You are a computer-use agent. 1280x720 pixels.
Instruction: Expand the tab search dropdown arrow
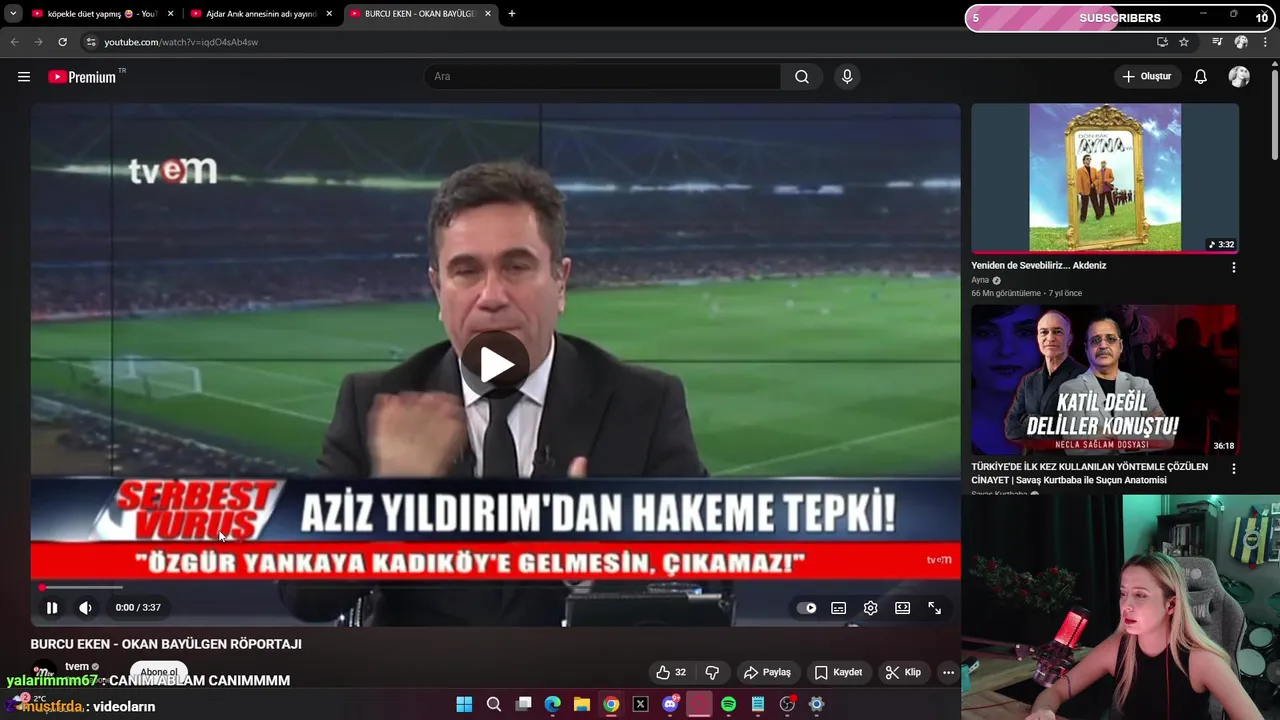click(13, 14)
